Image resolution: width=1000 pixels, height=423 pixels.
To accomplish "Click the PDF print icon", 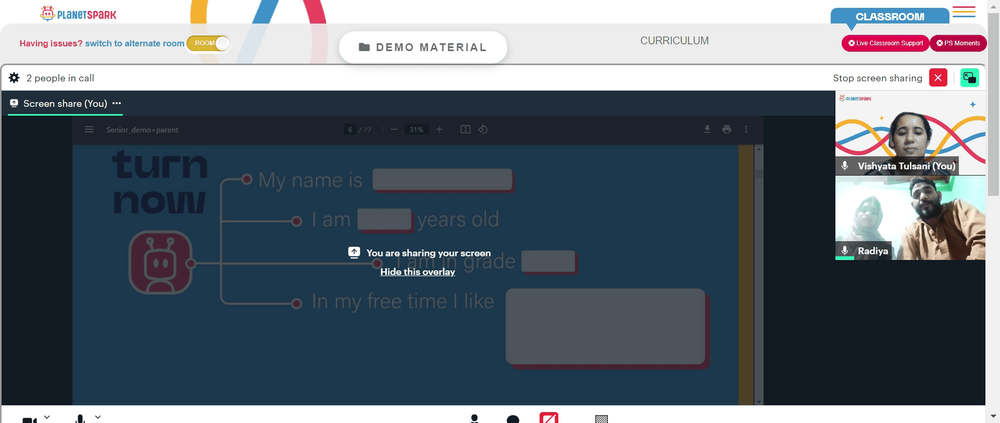I will [x=726, y=130].
